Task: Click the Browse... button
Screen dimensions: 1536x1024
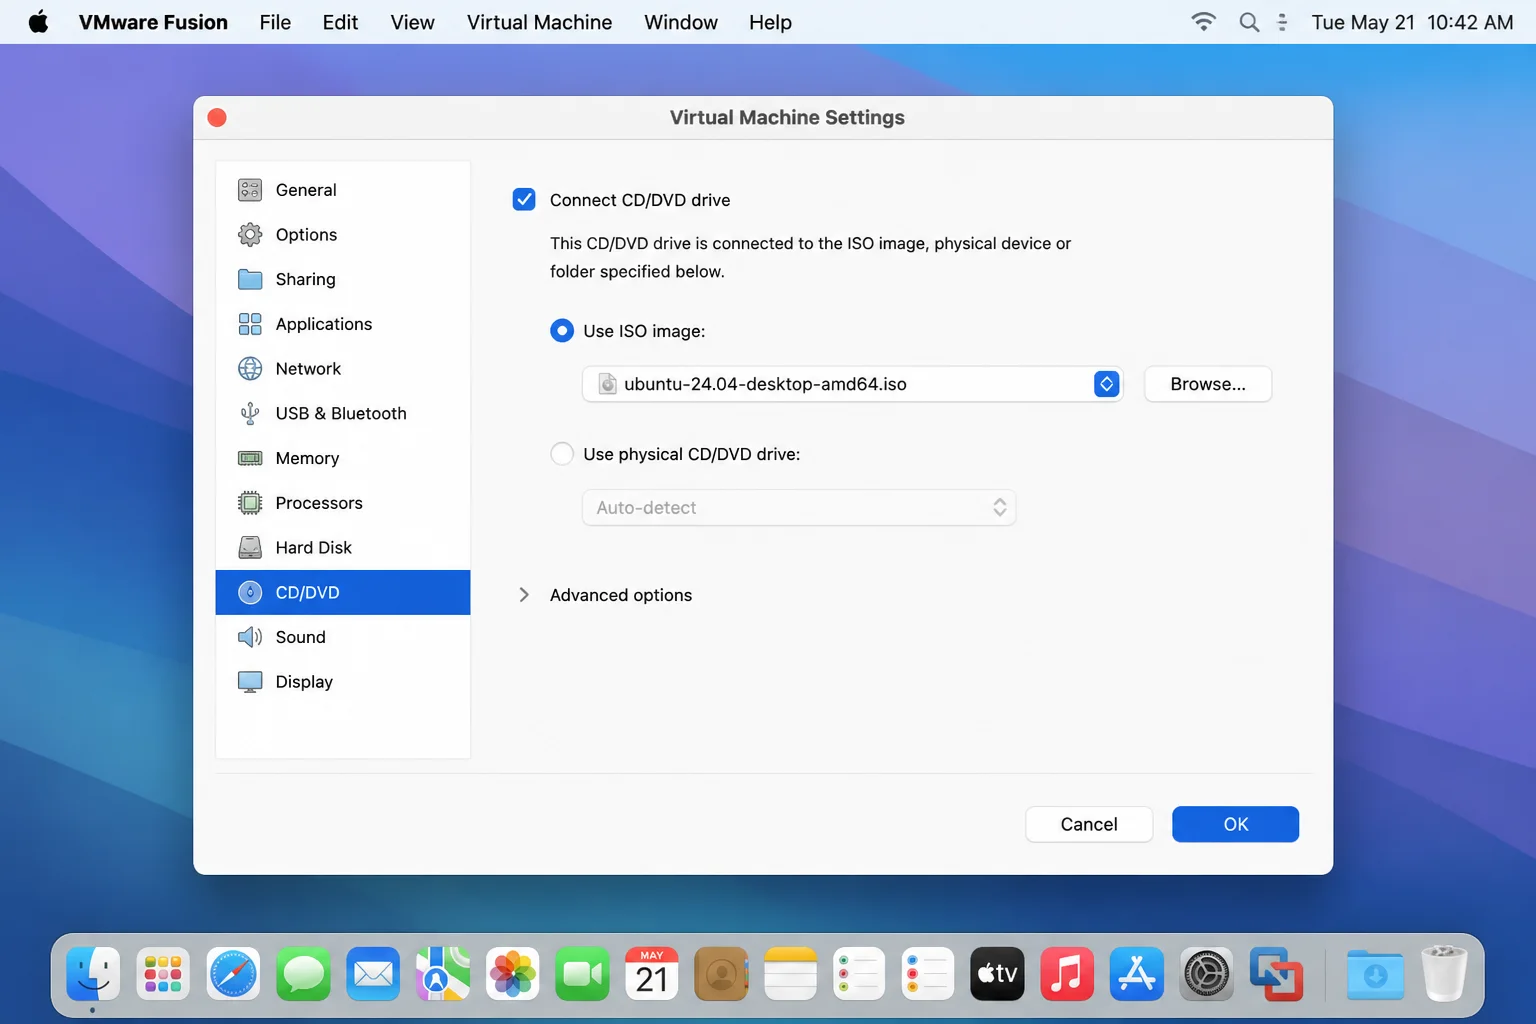Action: click(x=1208, y=384)
